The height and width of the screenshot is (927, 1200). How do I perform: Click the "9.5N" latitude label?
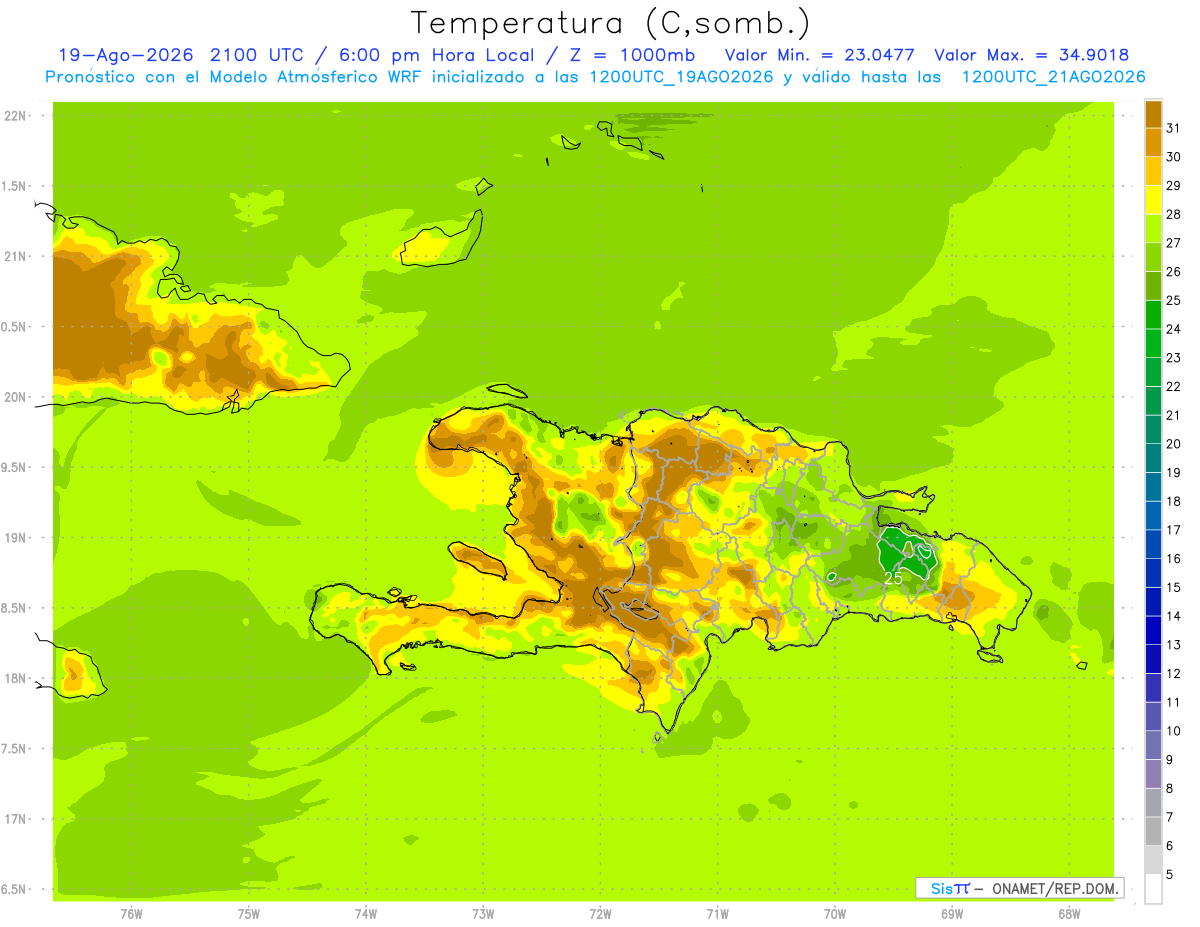15,467
